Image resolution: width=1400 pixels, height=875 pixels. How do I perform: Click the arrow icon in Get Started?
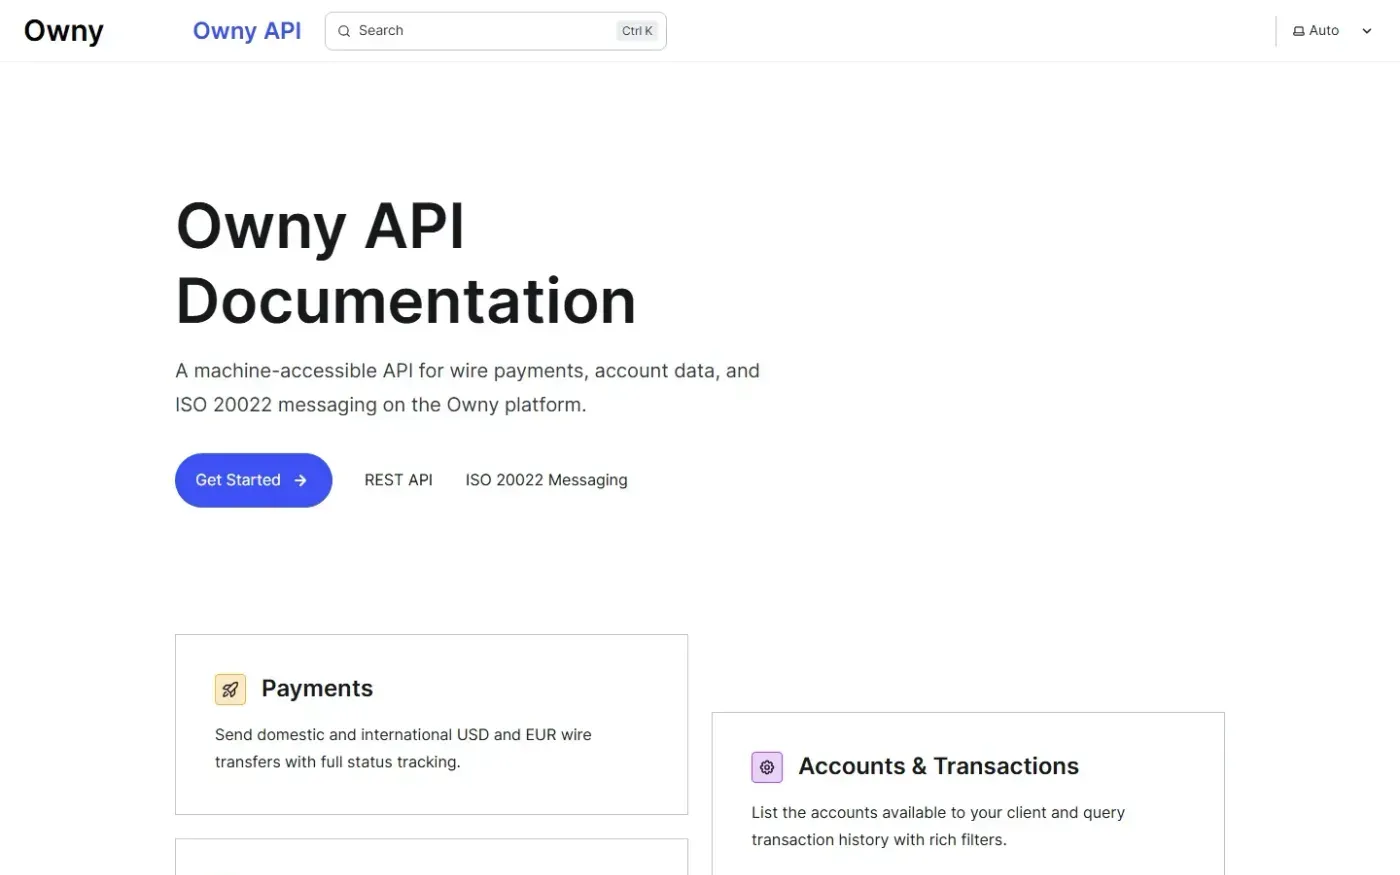click(300, 480)
